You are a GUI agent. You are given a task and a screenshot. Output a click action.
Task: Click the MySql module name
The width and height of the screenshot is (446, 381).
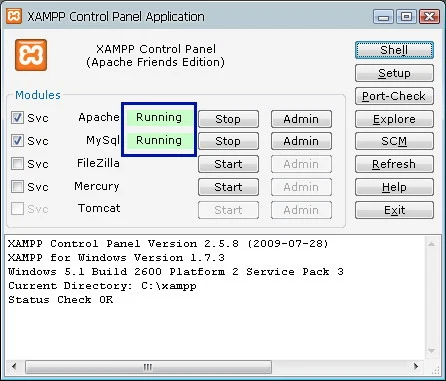(x=103, y=140)
